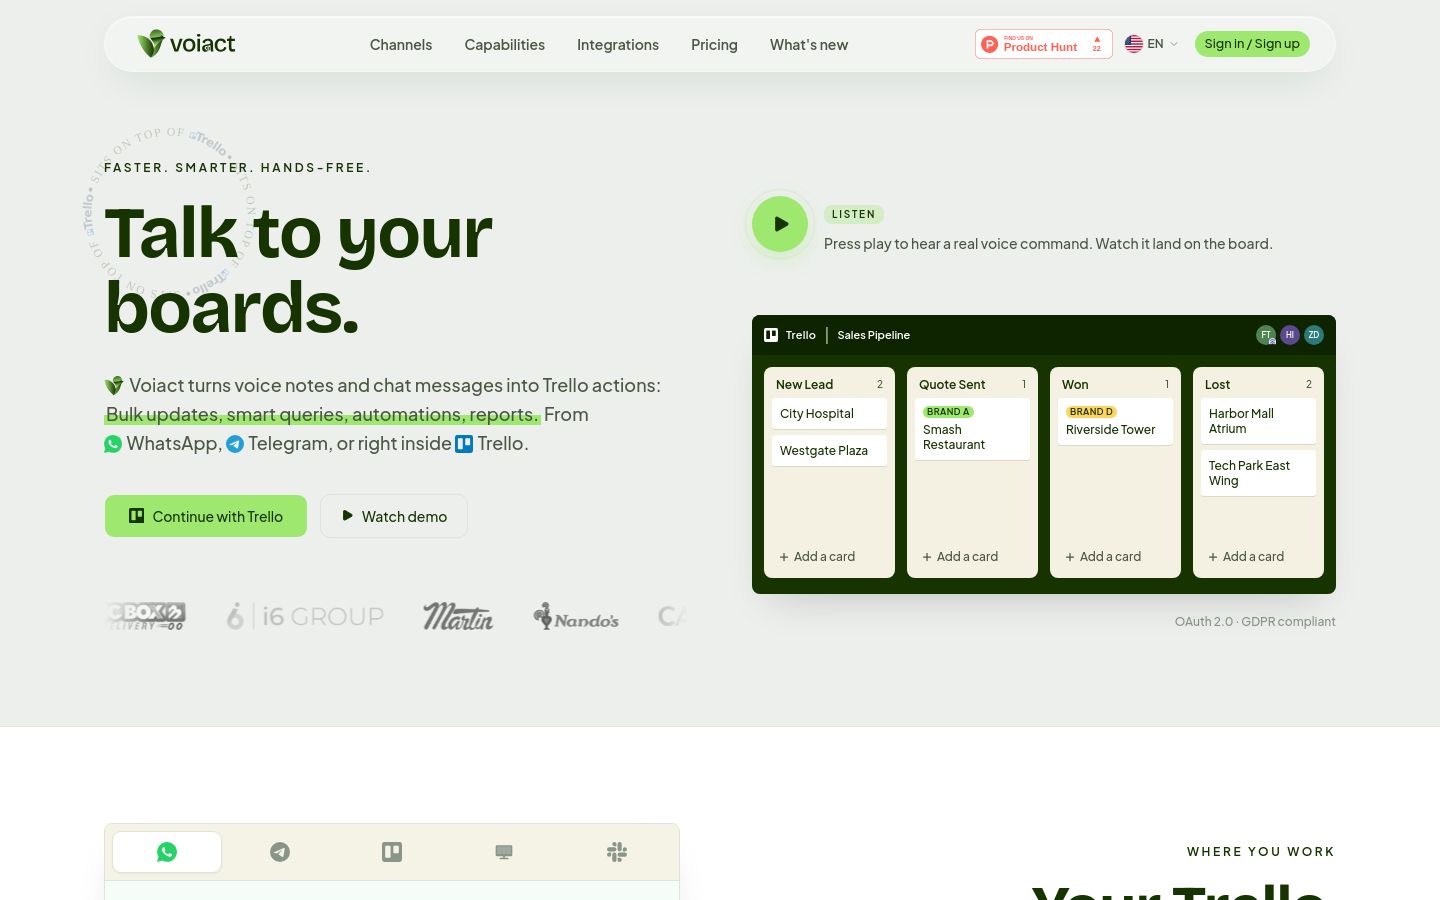Select the Sales Pipeline board title

pos(874,335)
